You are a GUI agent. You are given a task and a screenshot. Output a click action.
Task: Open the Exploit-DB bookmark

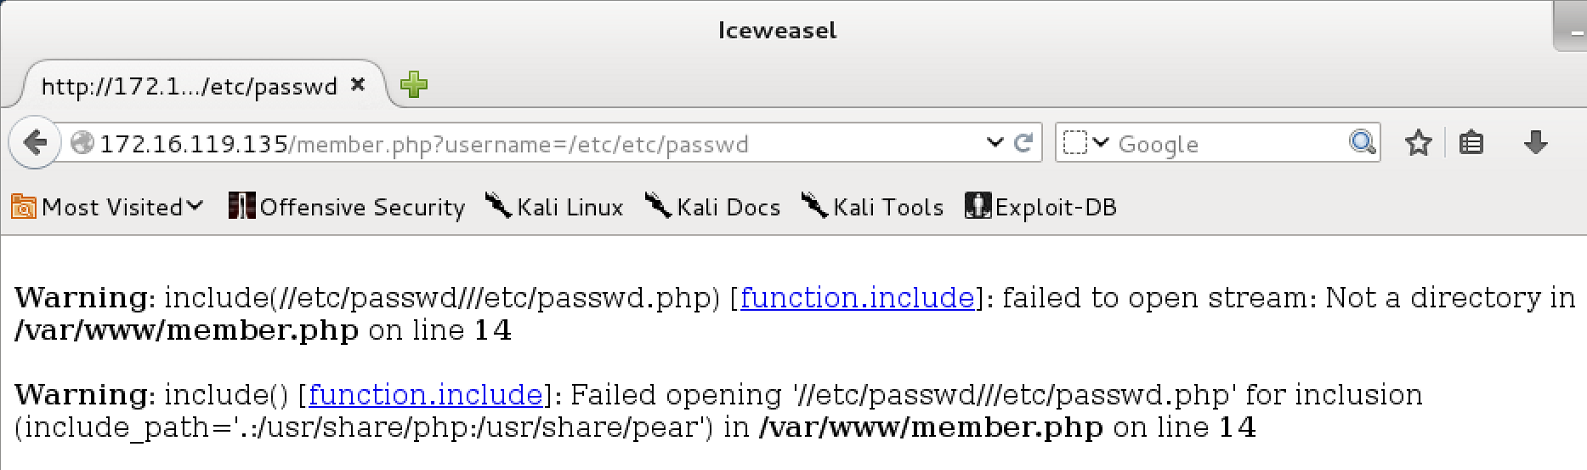coord(1040,207)
